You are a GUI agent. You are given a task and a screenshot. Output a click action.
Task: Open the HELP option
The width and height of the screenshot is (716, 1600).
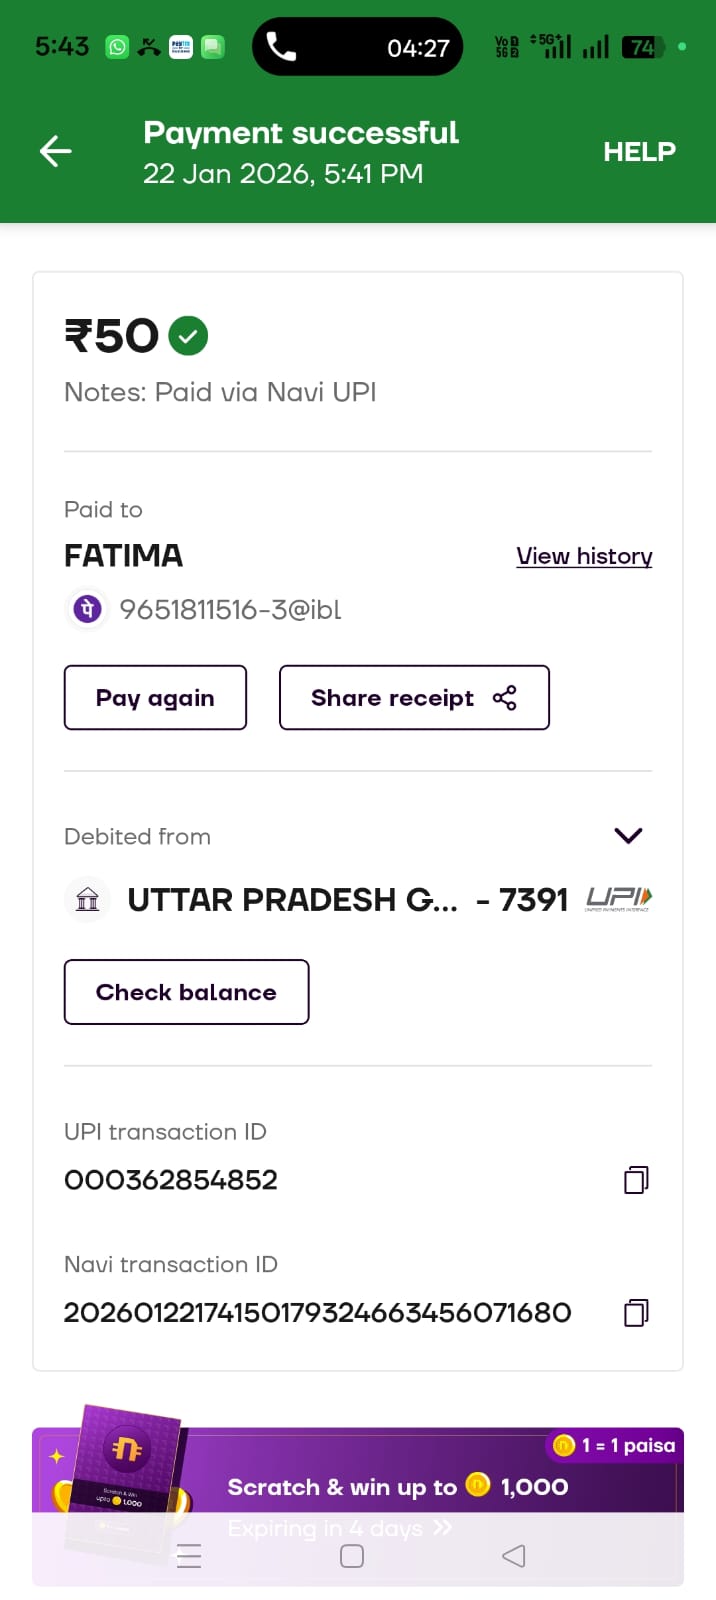click(x=639, y=151)
